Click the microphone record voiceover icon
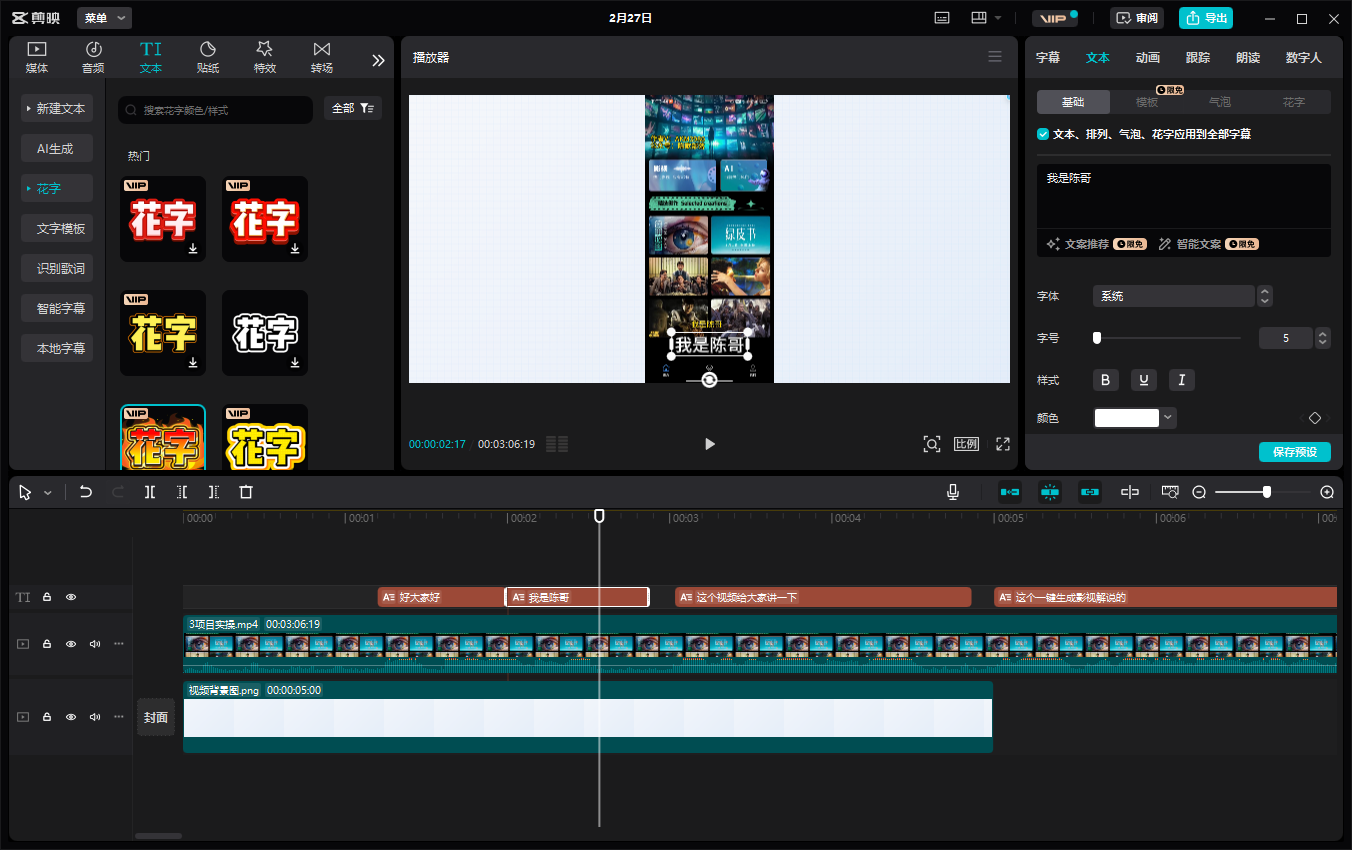The width and height of the screenshot is (1352, 850). point(953,492)
